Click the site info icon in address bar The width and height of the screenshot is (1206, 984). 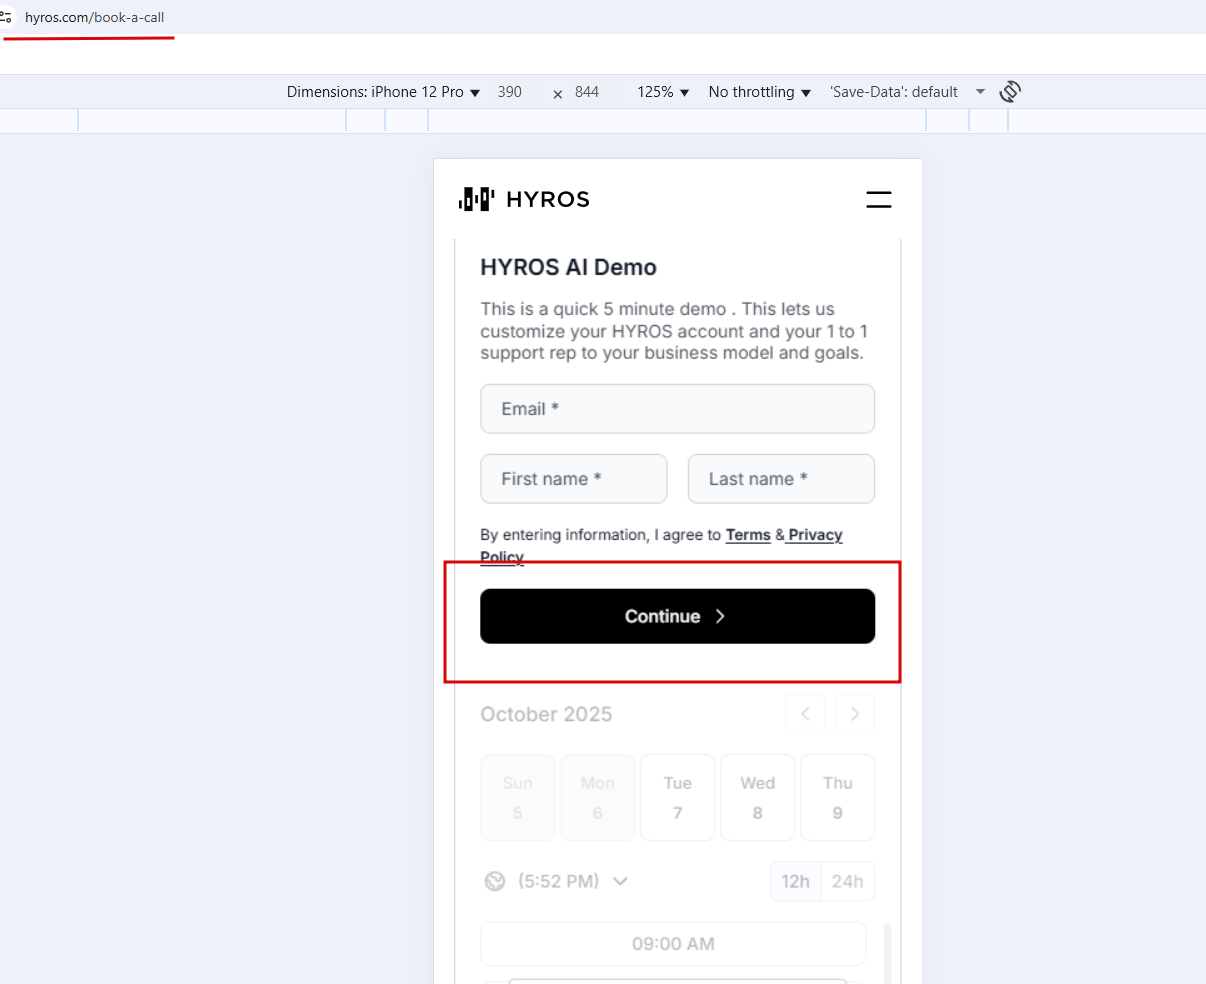tap(6, 17)
